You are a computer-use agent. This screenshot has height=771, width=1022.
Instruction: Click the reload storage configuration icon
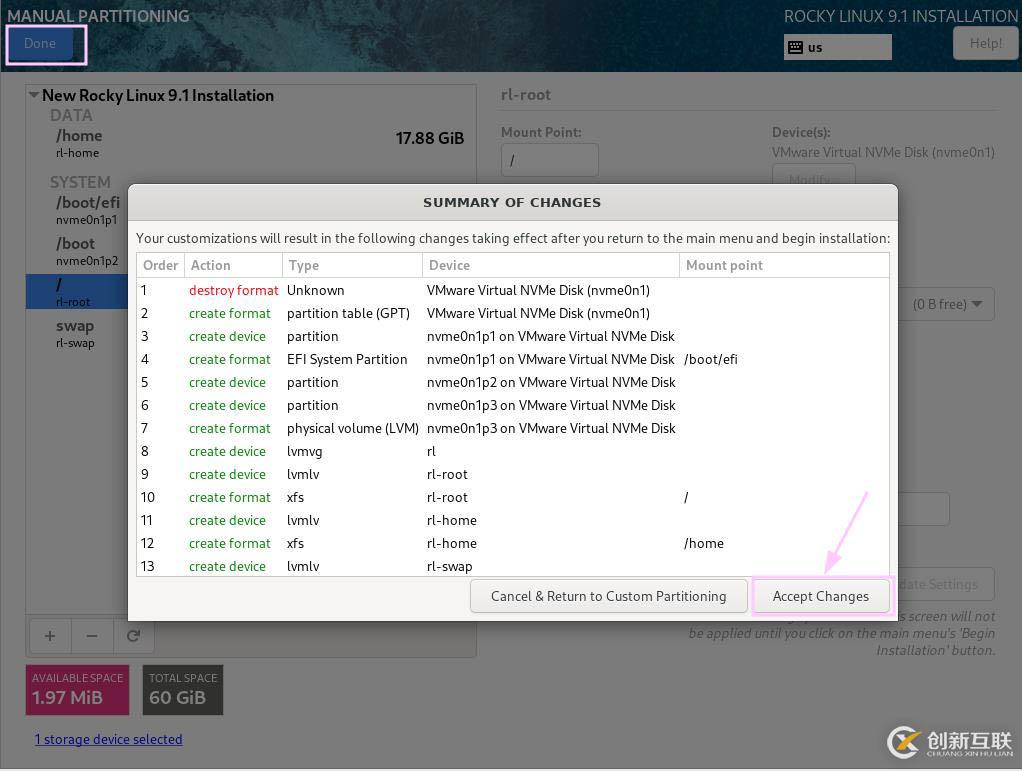pos(134,636)
